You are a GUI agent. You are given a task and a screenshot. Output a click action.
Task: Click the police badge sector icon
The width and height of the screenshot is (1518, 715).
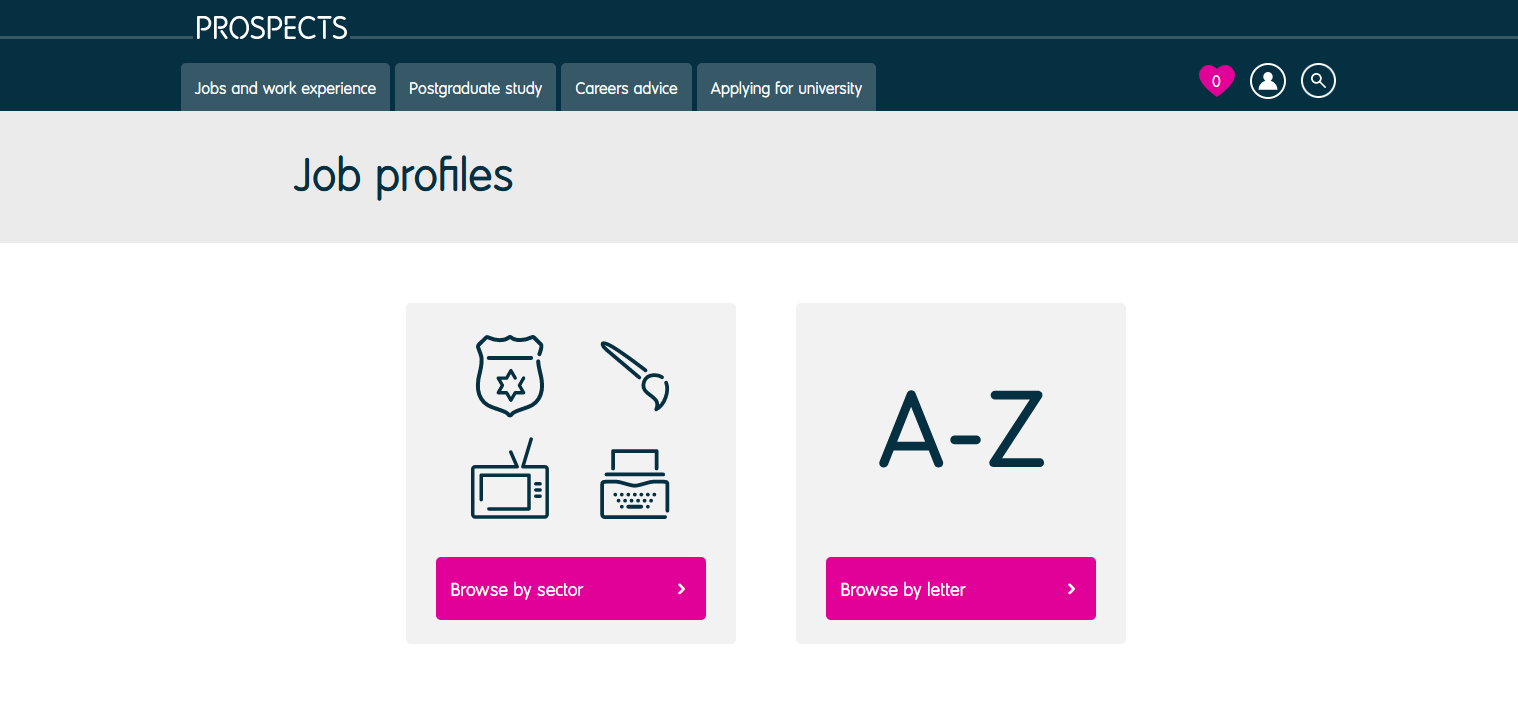[x=510, y=376]
